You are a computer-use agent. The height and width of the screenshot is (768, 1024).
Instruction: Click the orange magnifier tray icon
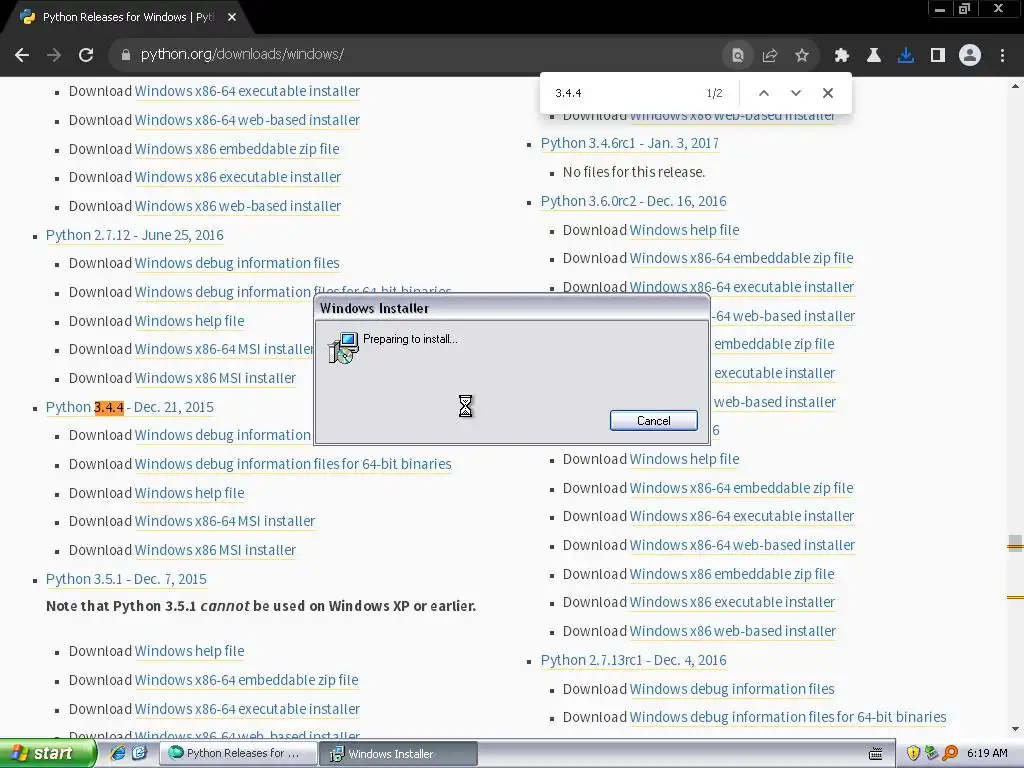tap(950, 754)
